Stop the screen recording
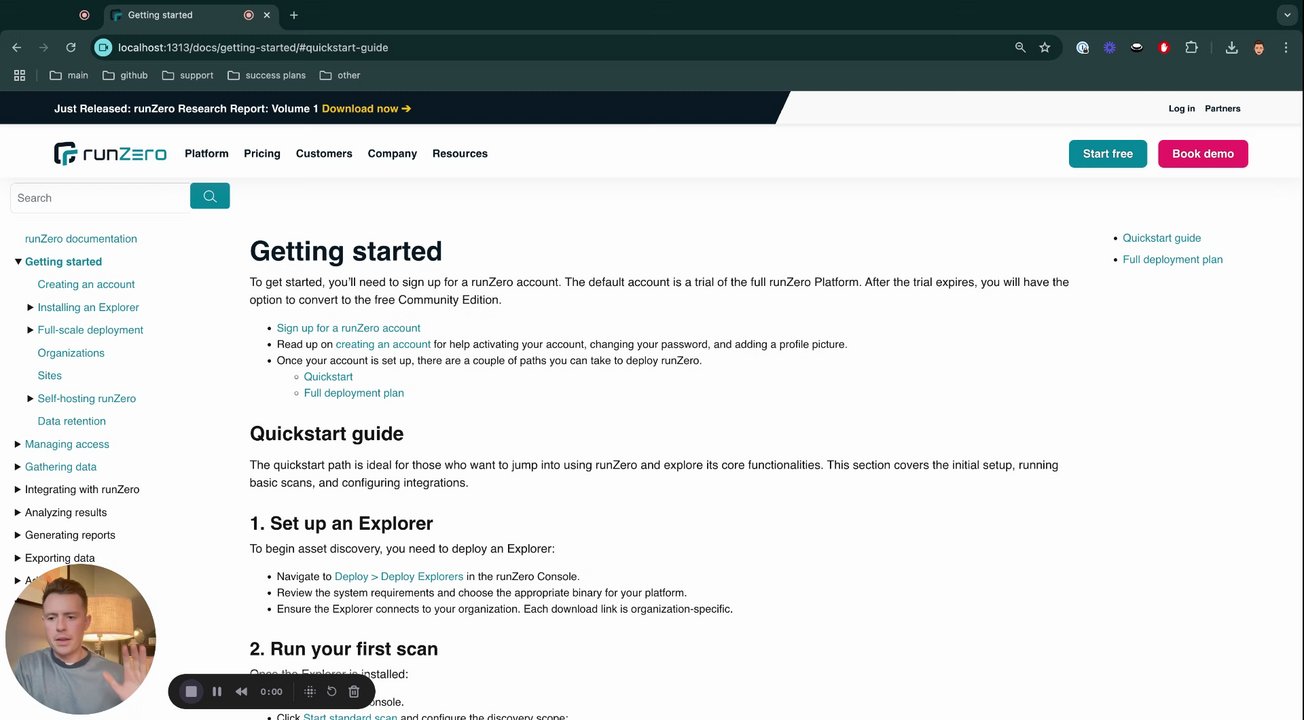 191,691
